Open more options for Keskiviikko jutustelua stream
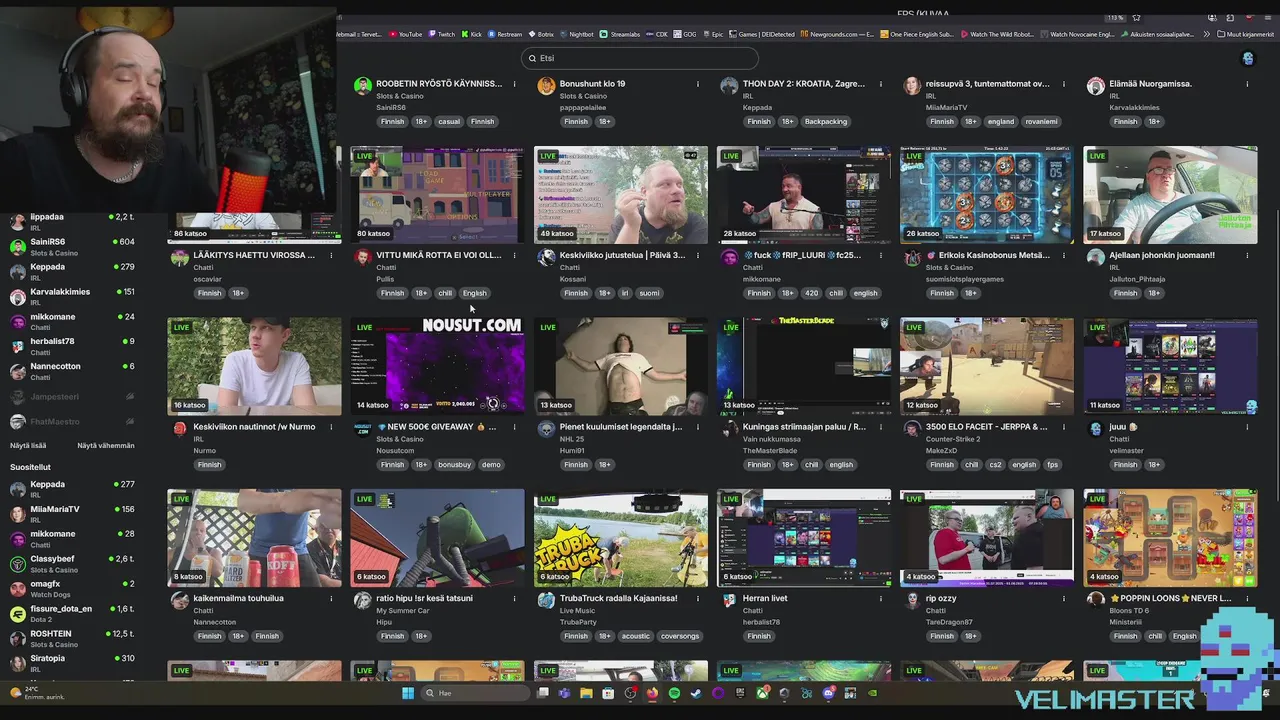The image size is (1280, 720). click(x=698, y=256)
